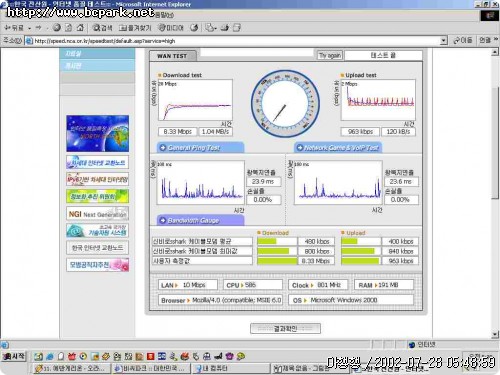Image resolution: width=500 pixels, height=375 pixels.
Task: Open the Network Game & VoIP Test header
Action: (x=338, y=148)
